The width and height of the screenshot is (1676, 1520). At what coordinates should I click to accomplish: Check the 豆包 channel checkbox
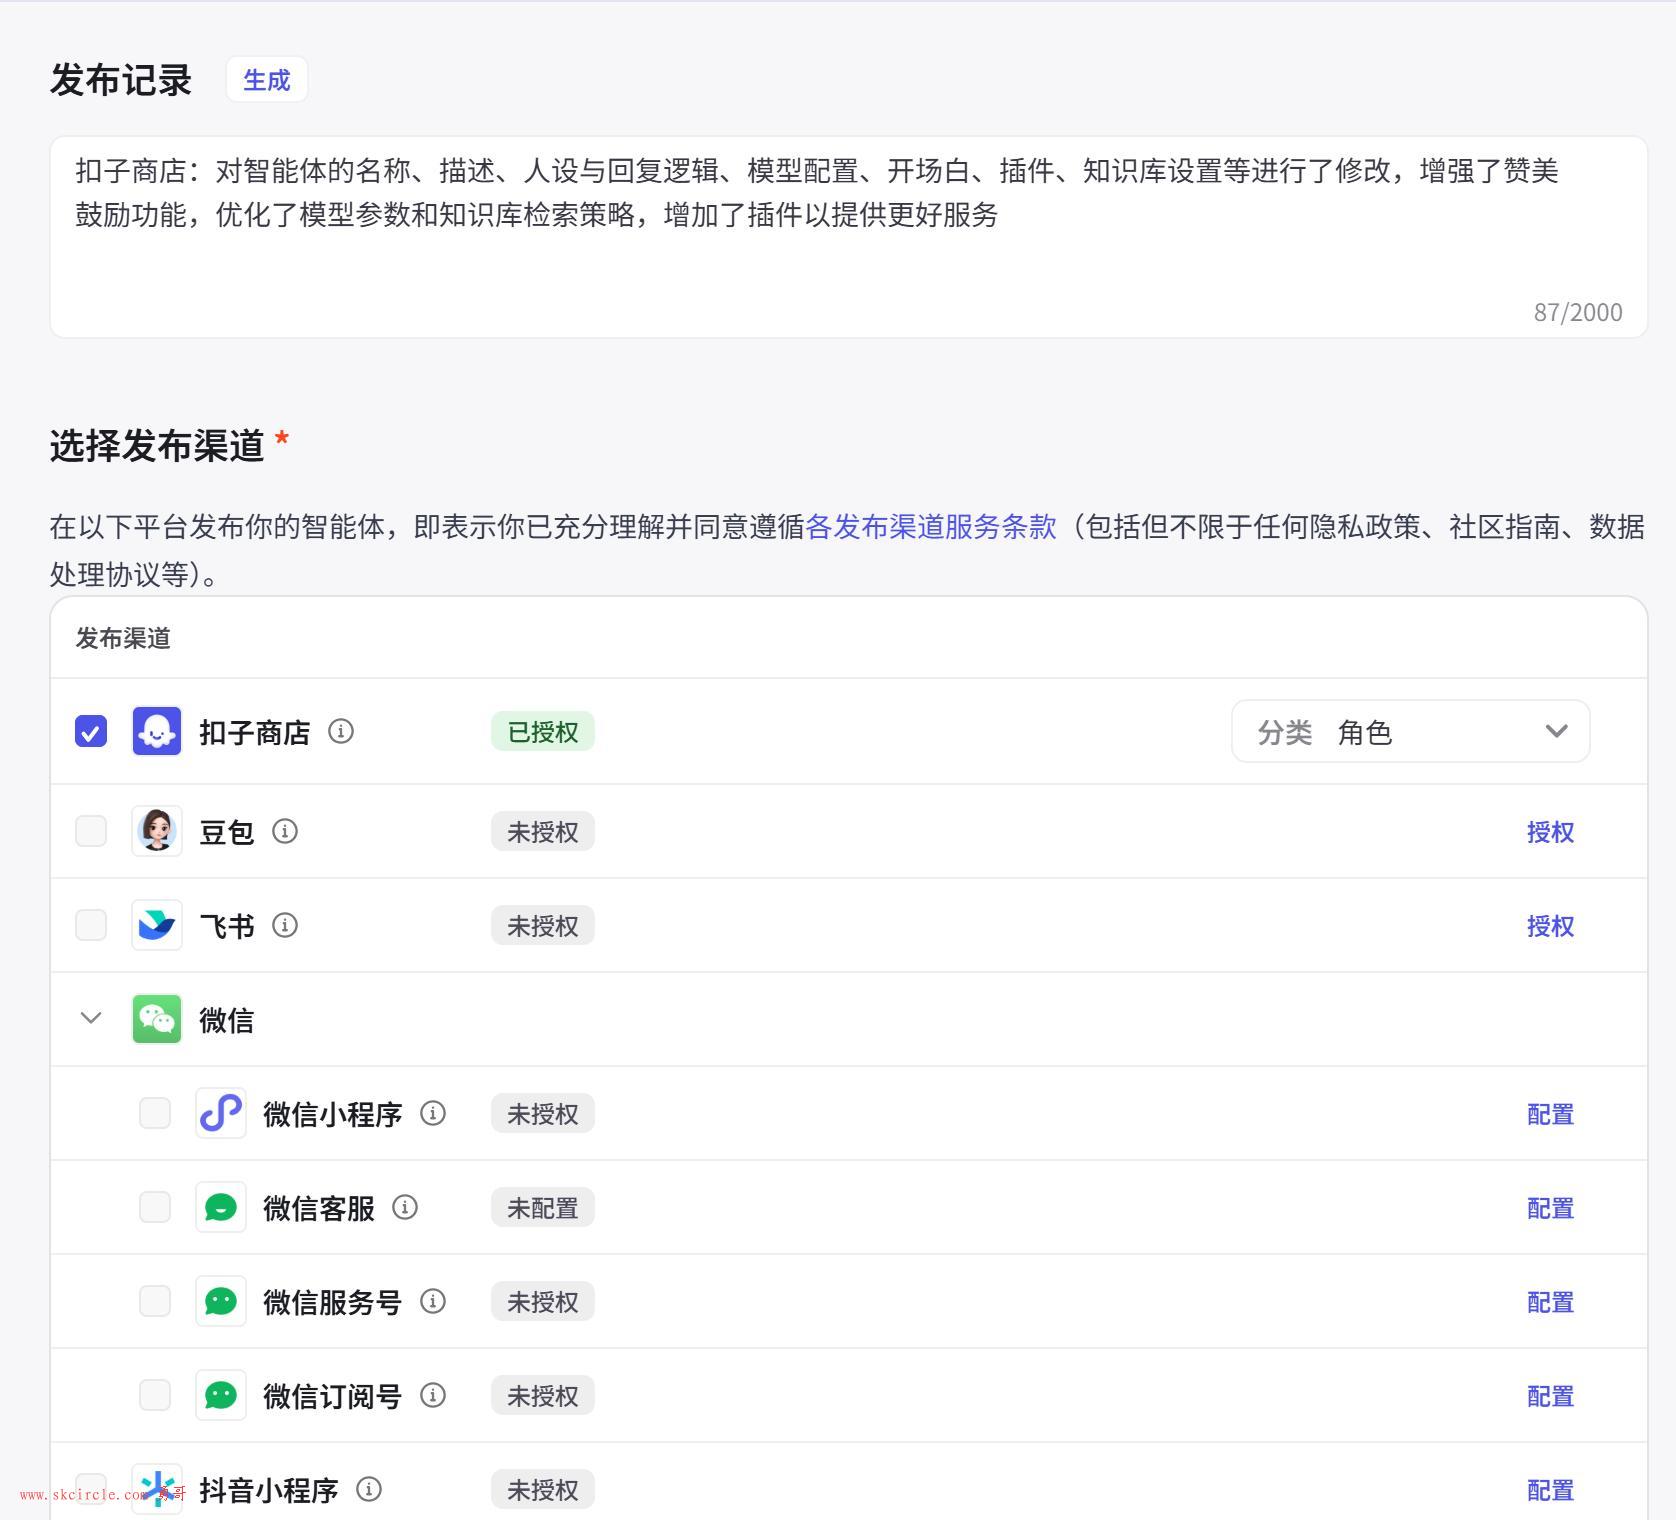point(91,831)
